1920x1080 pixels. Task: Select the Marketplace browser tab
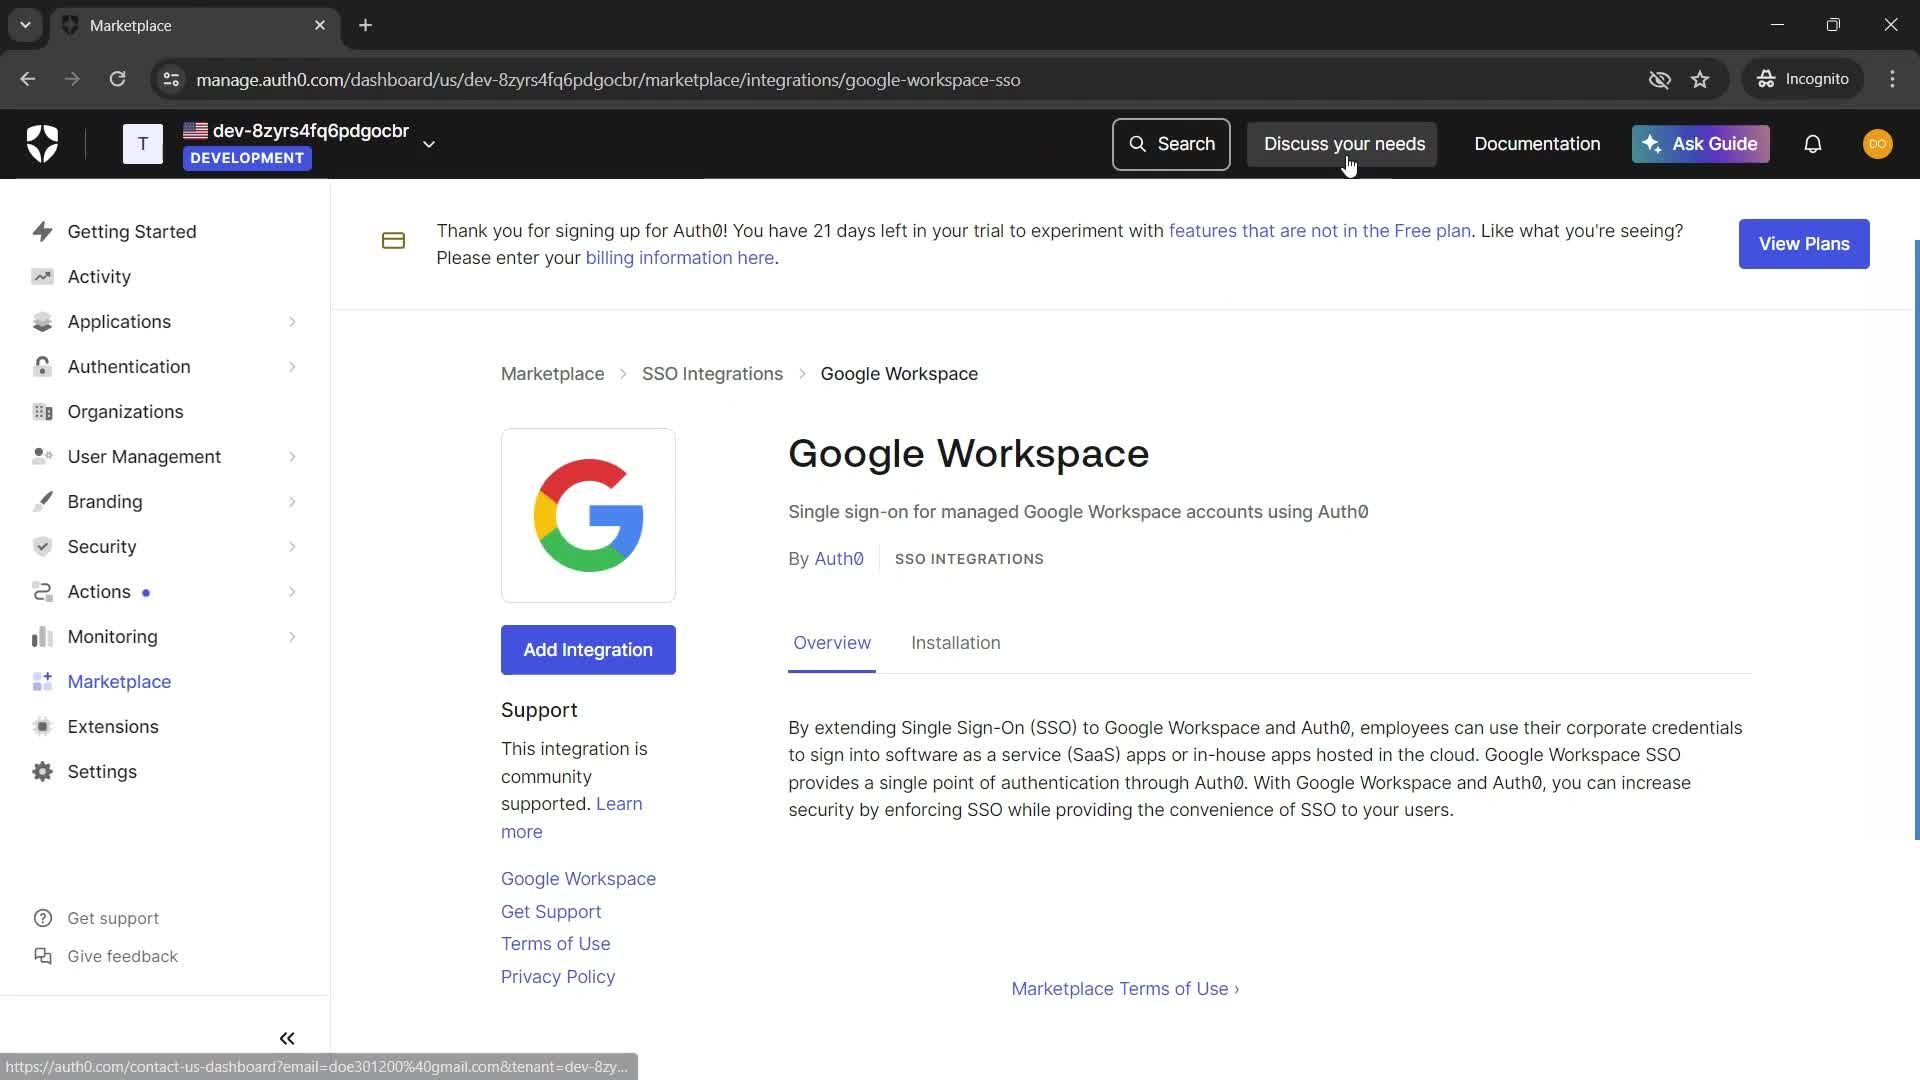(195, 26)
